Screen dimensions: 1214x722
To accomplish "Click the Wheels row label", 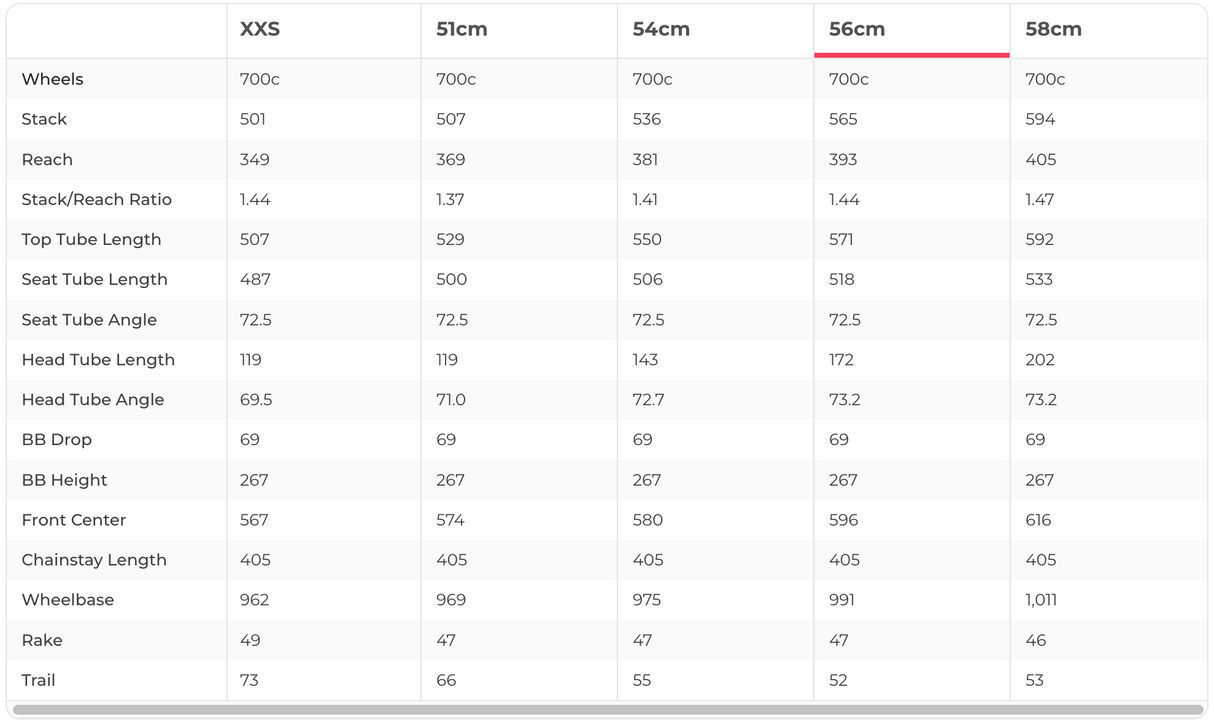I will tap(52, 79).
